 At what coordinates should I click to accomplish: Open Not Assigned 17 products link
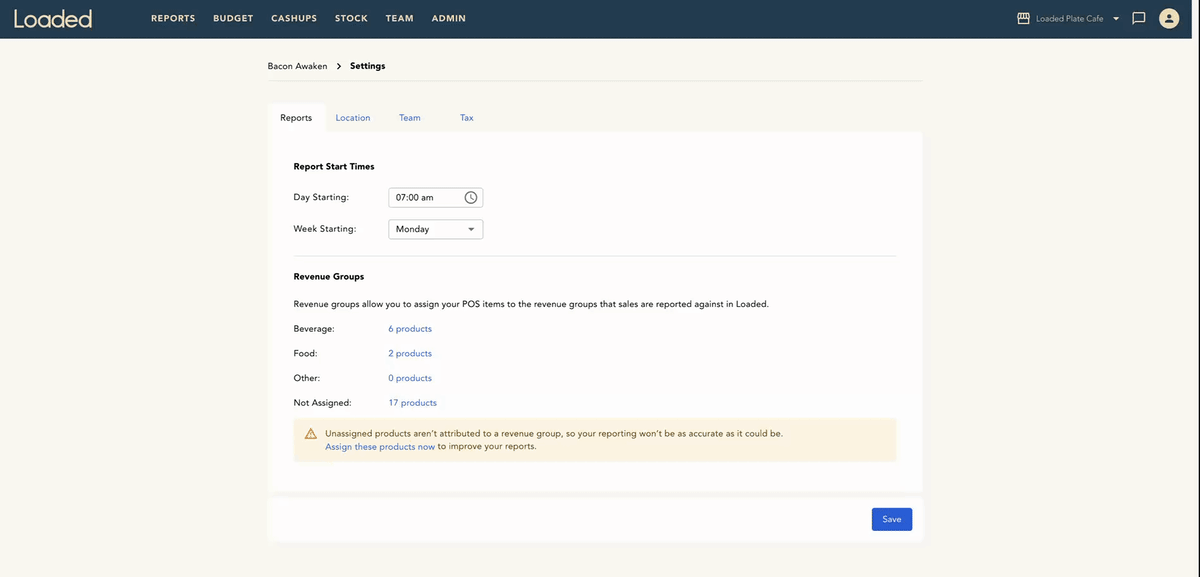[x=412, y=403]
